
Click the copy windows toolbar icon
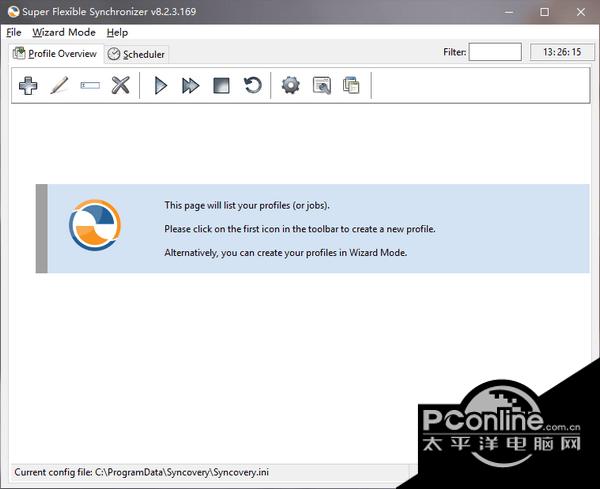click(x=351, y=85)
